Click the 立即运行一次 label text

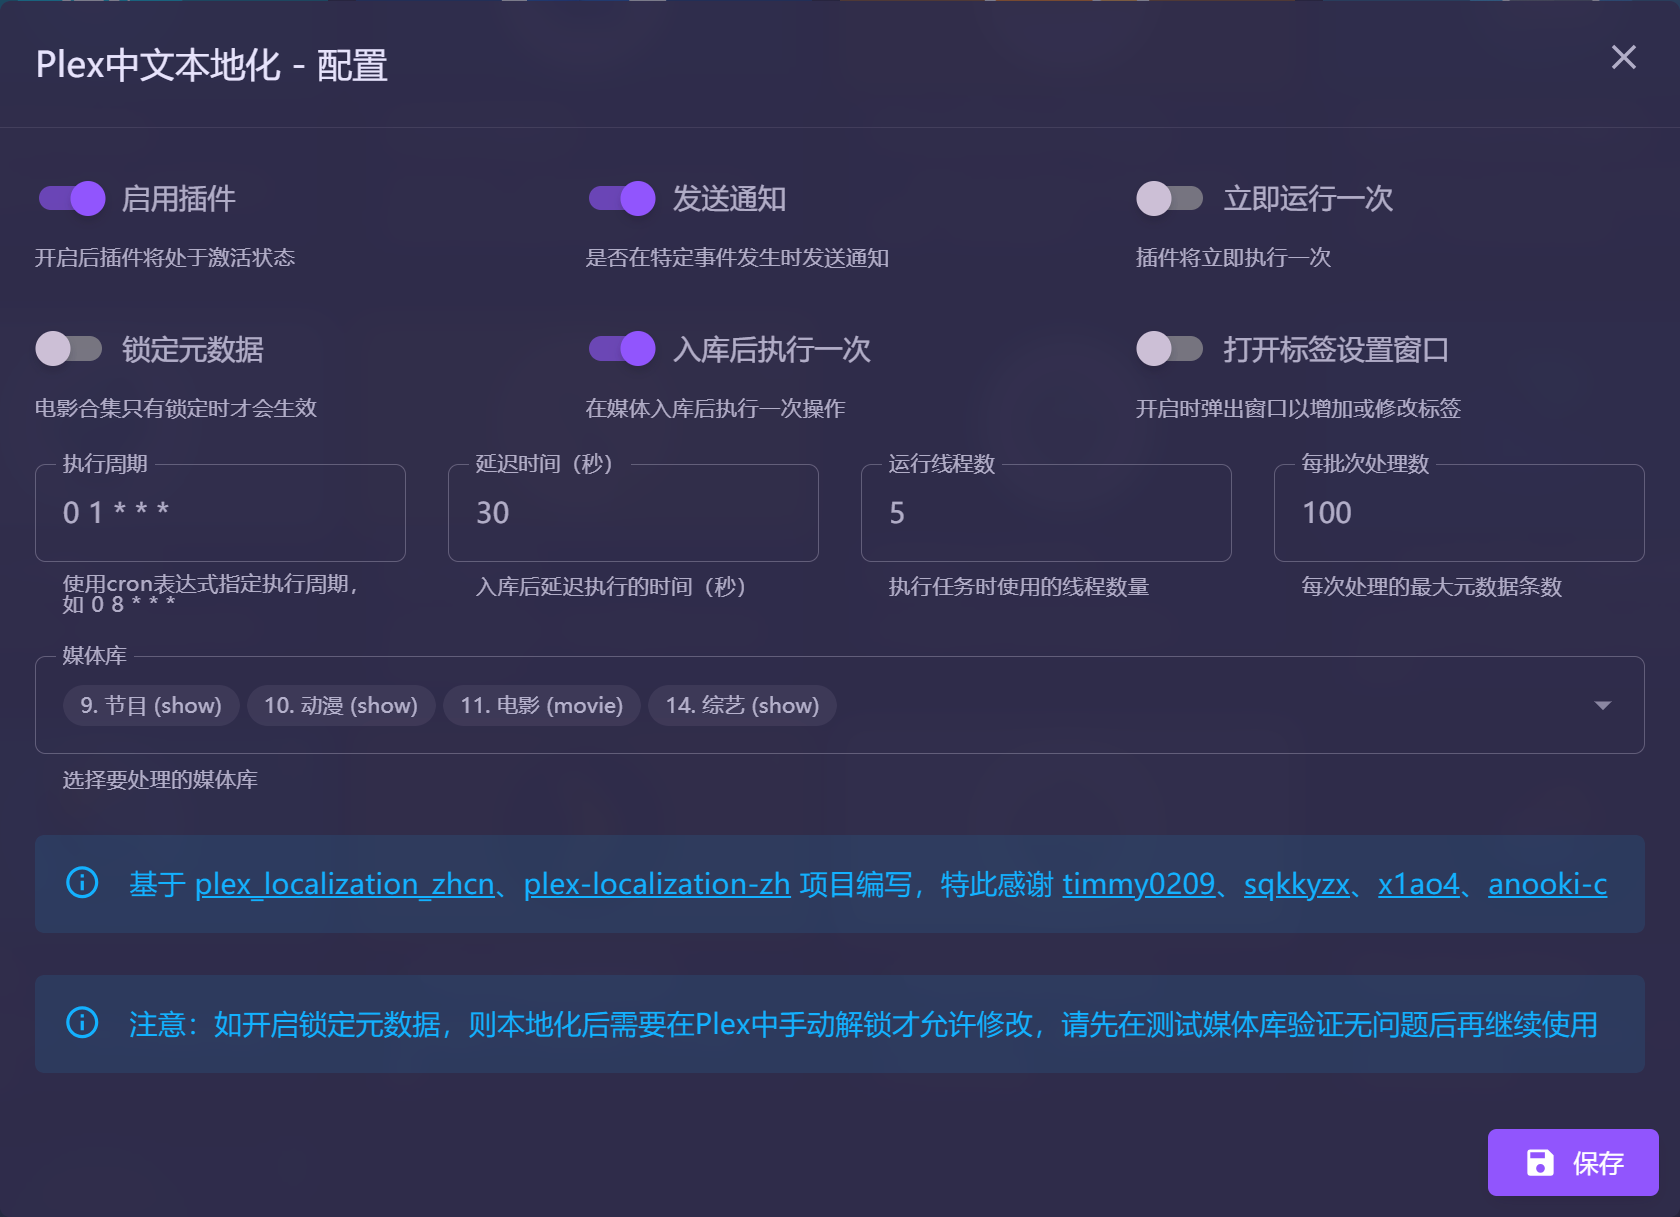(1308, 198)
